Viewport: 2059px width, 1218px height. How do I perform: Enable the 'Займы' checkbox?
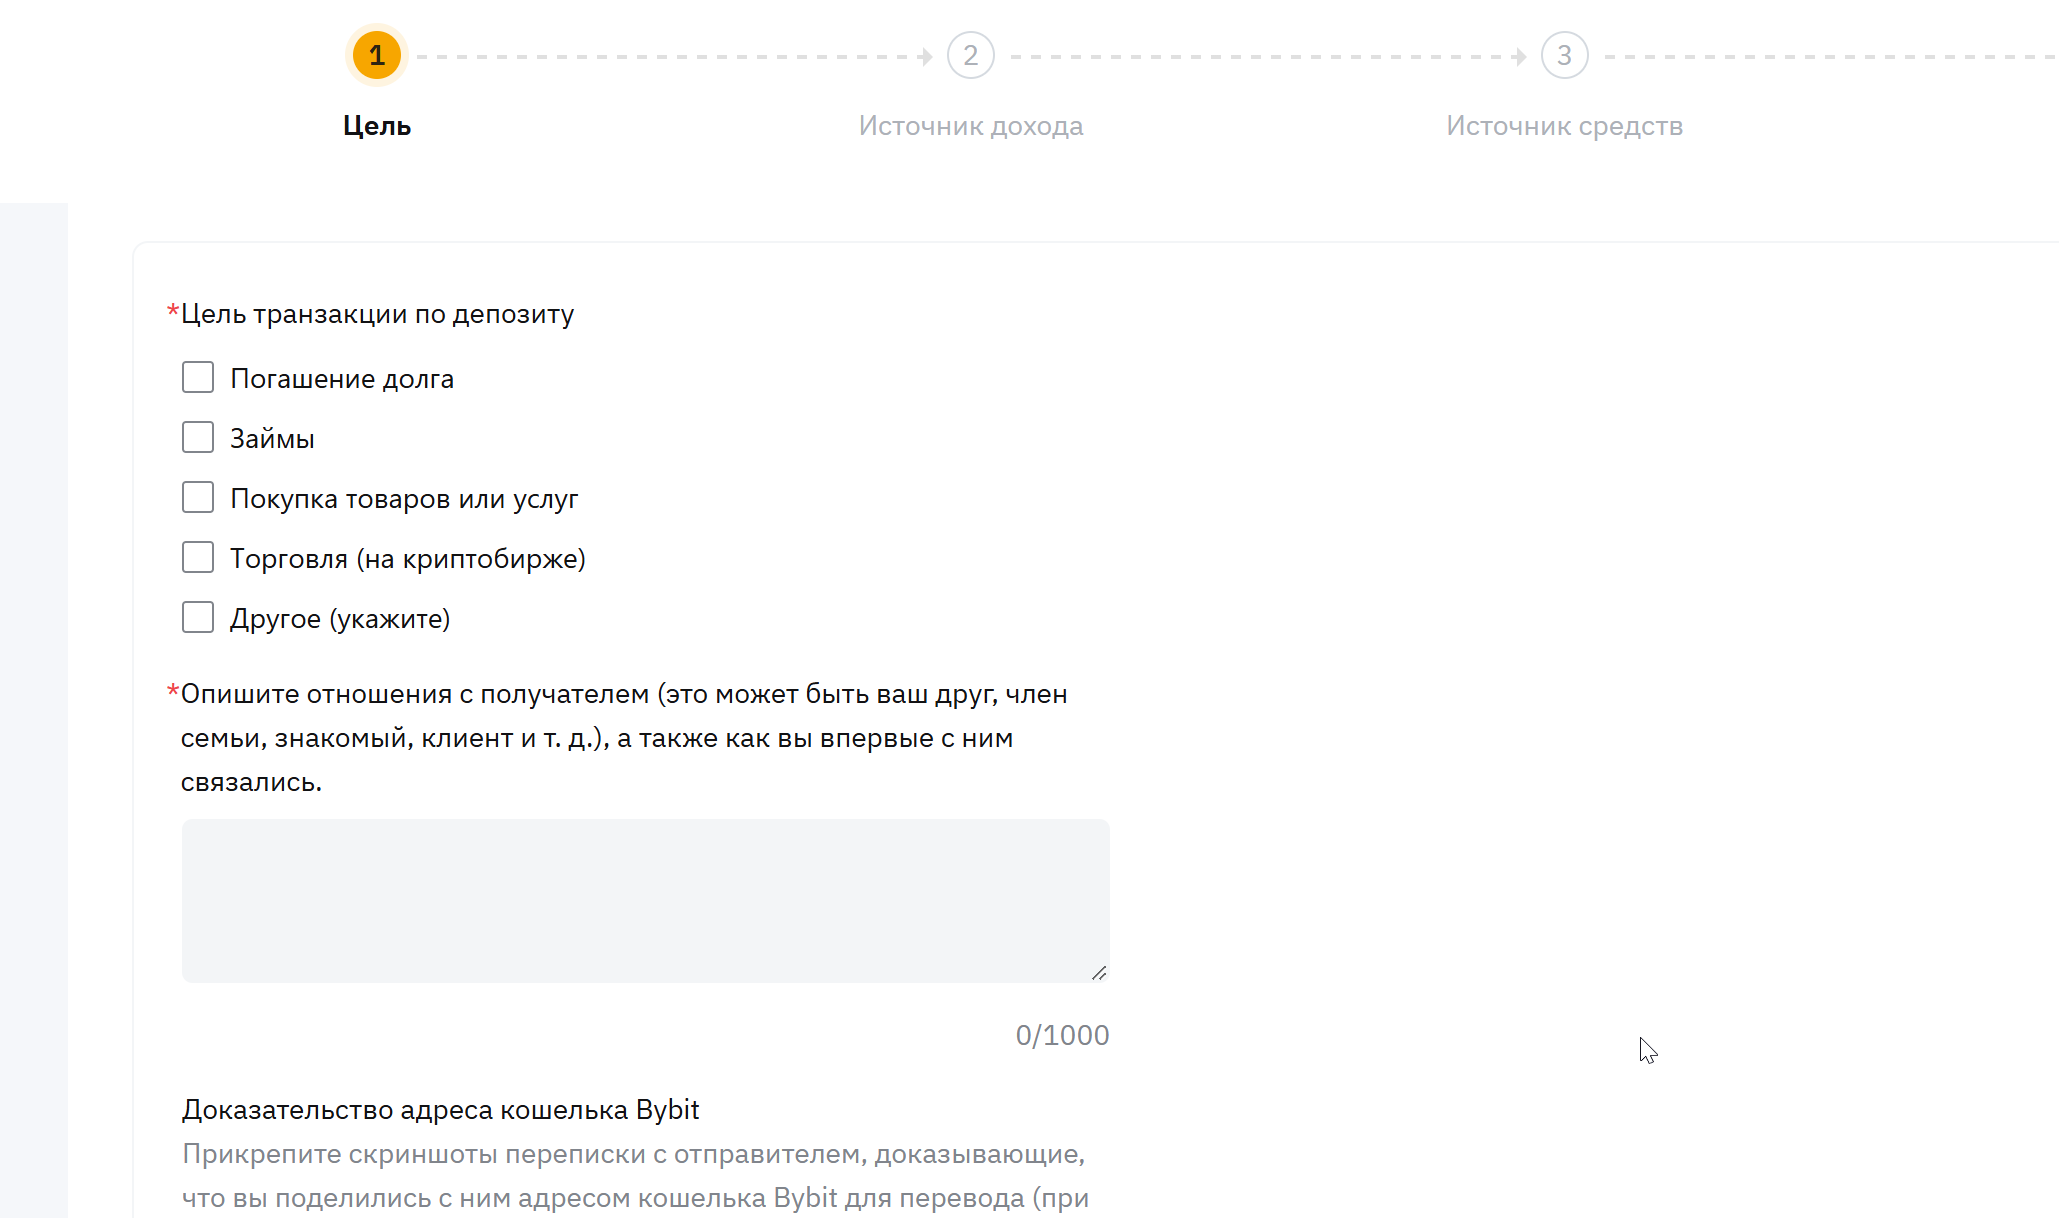point(198,438)
